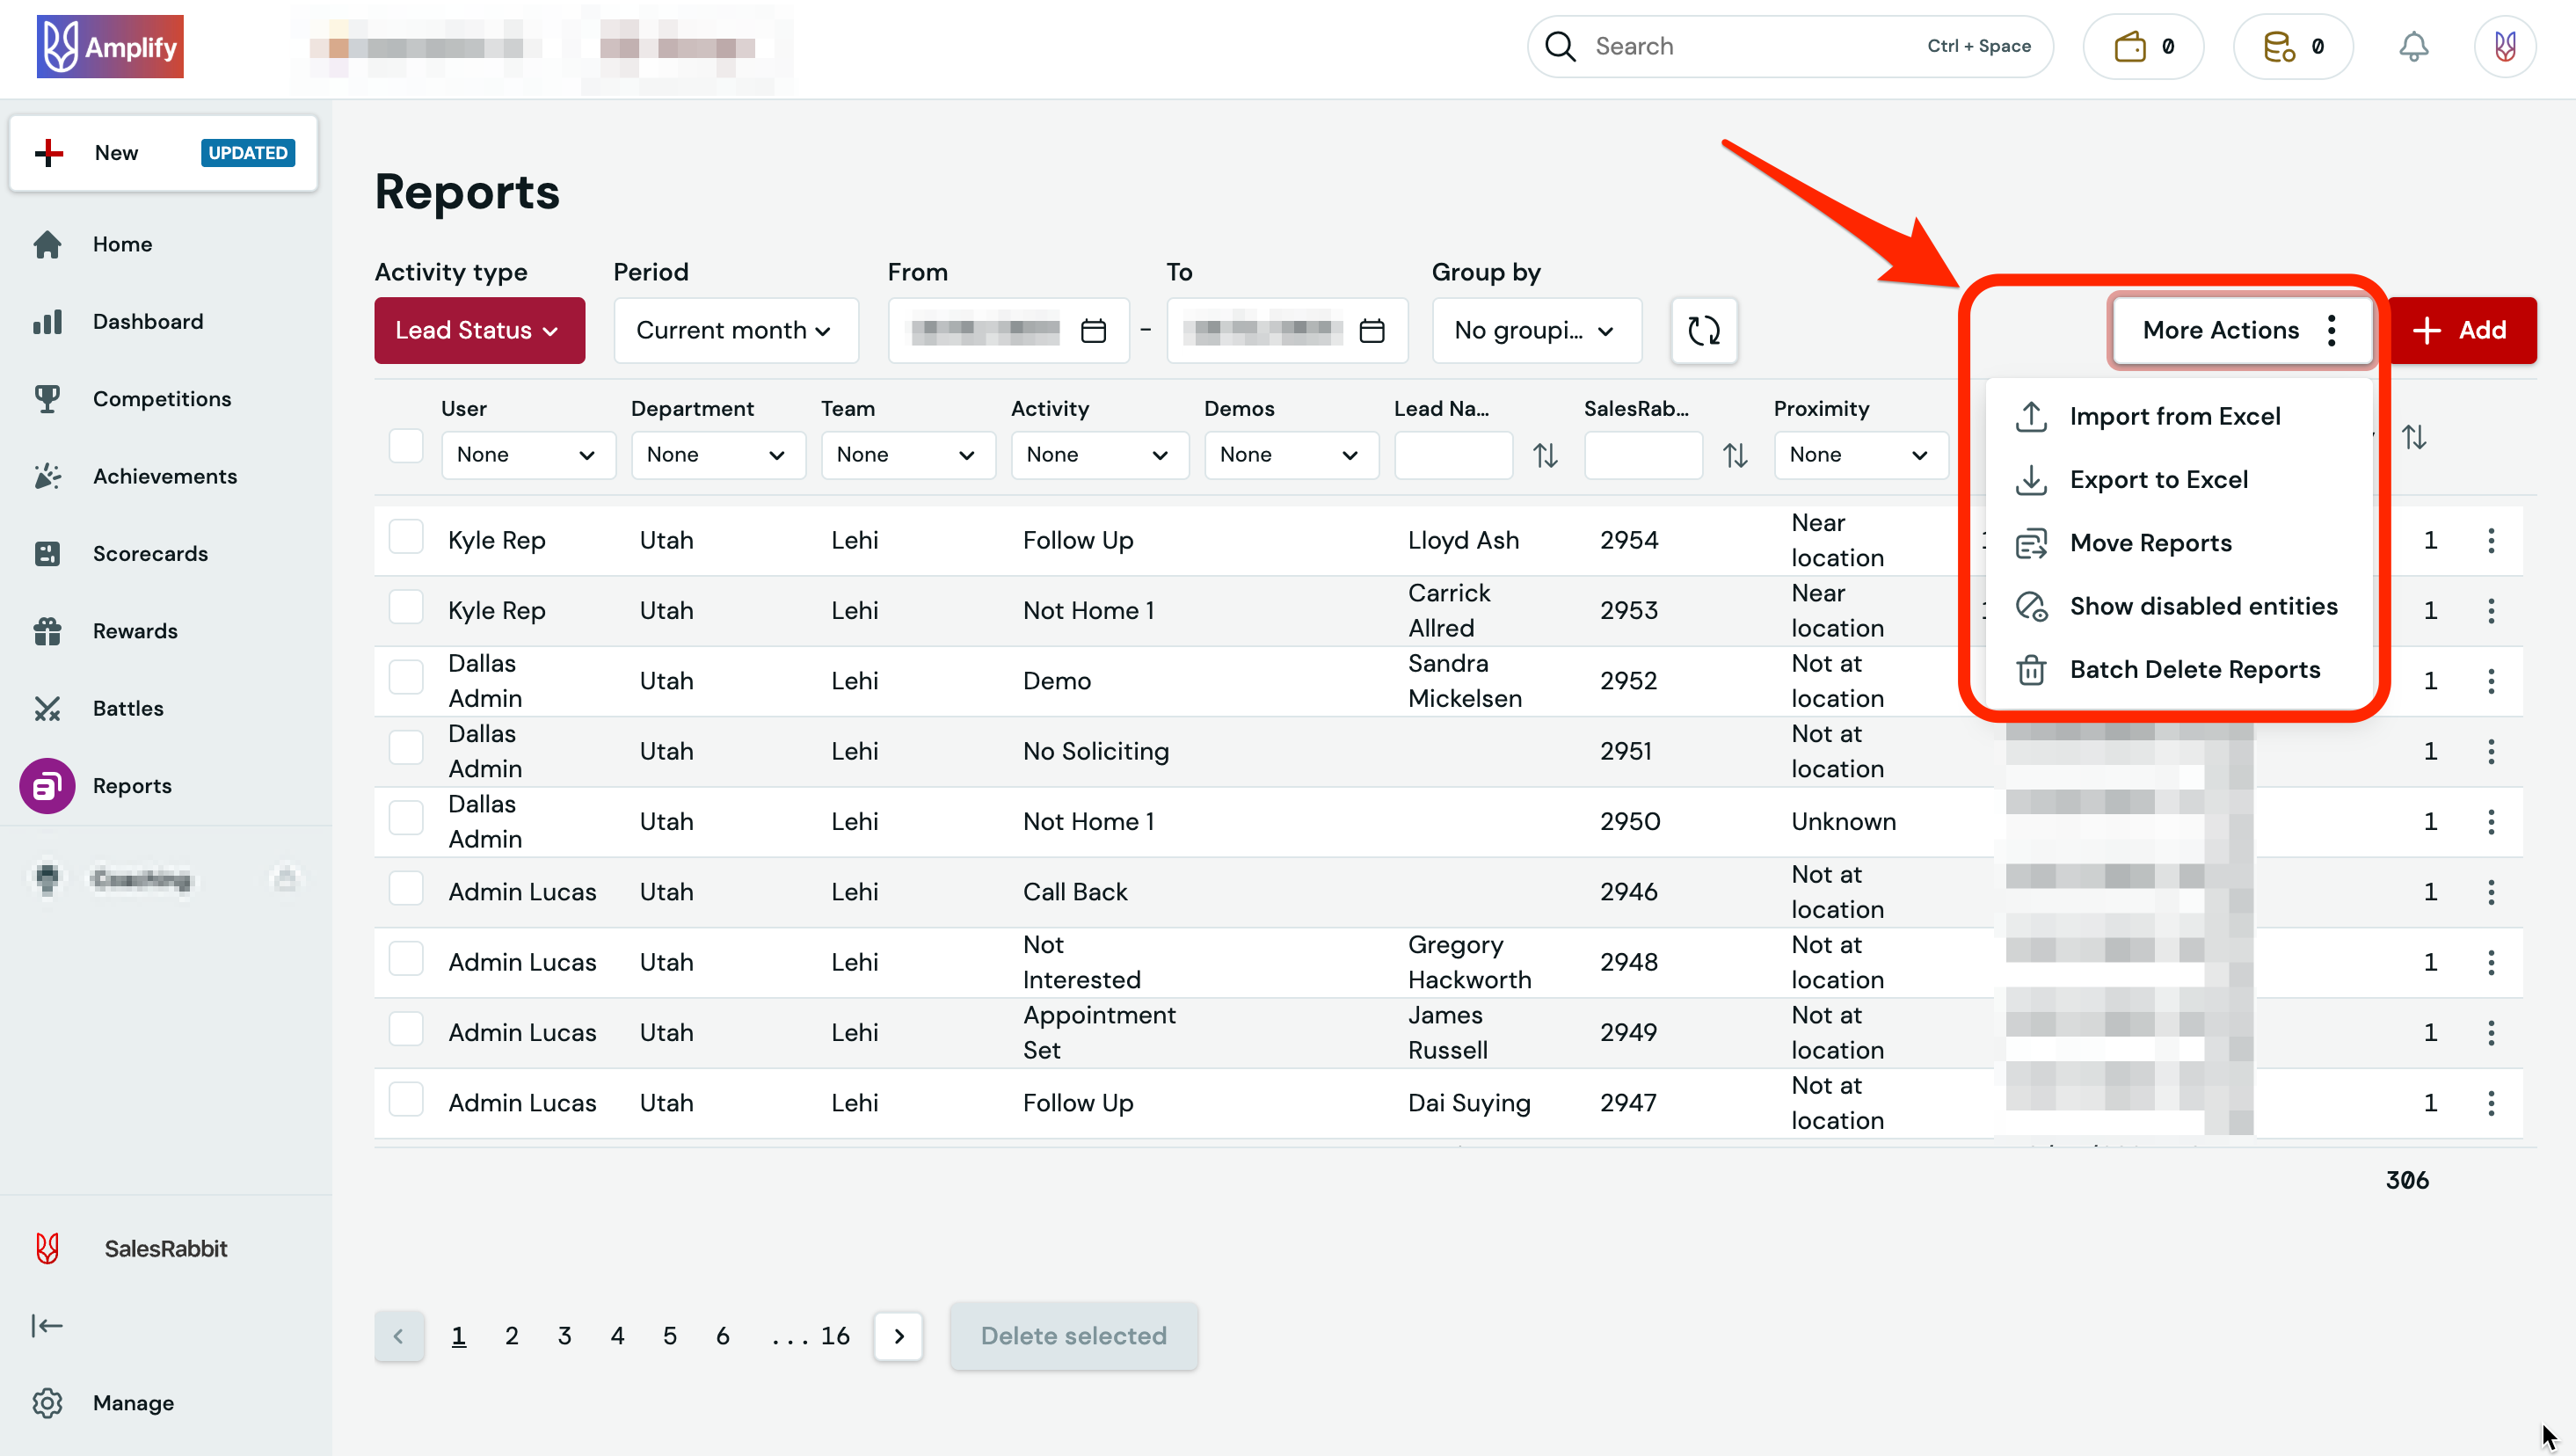This screenshot has height=1456, width=2576.
Task: Open the Manage settings gear
Action: click(47, 1403)
